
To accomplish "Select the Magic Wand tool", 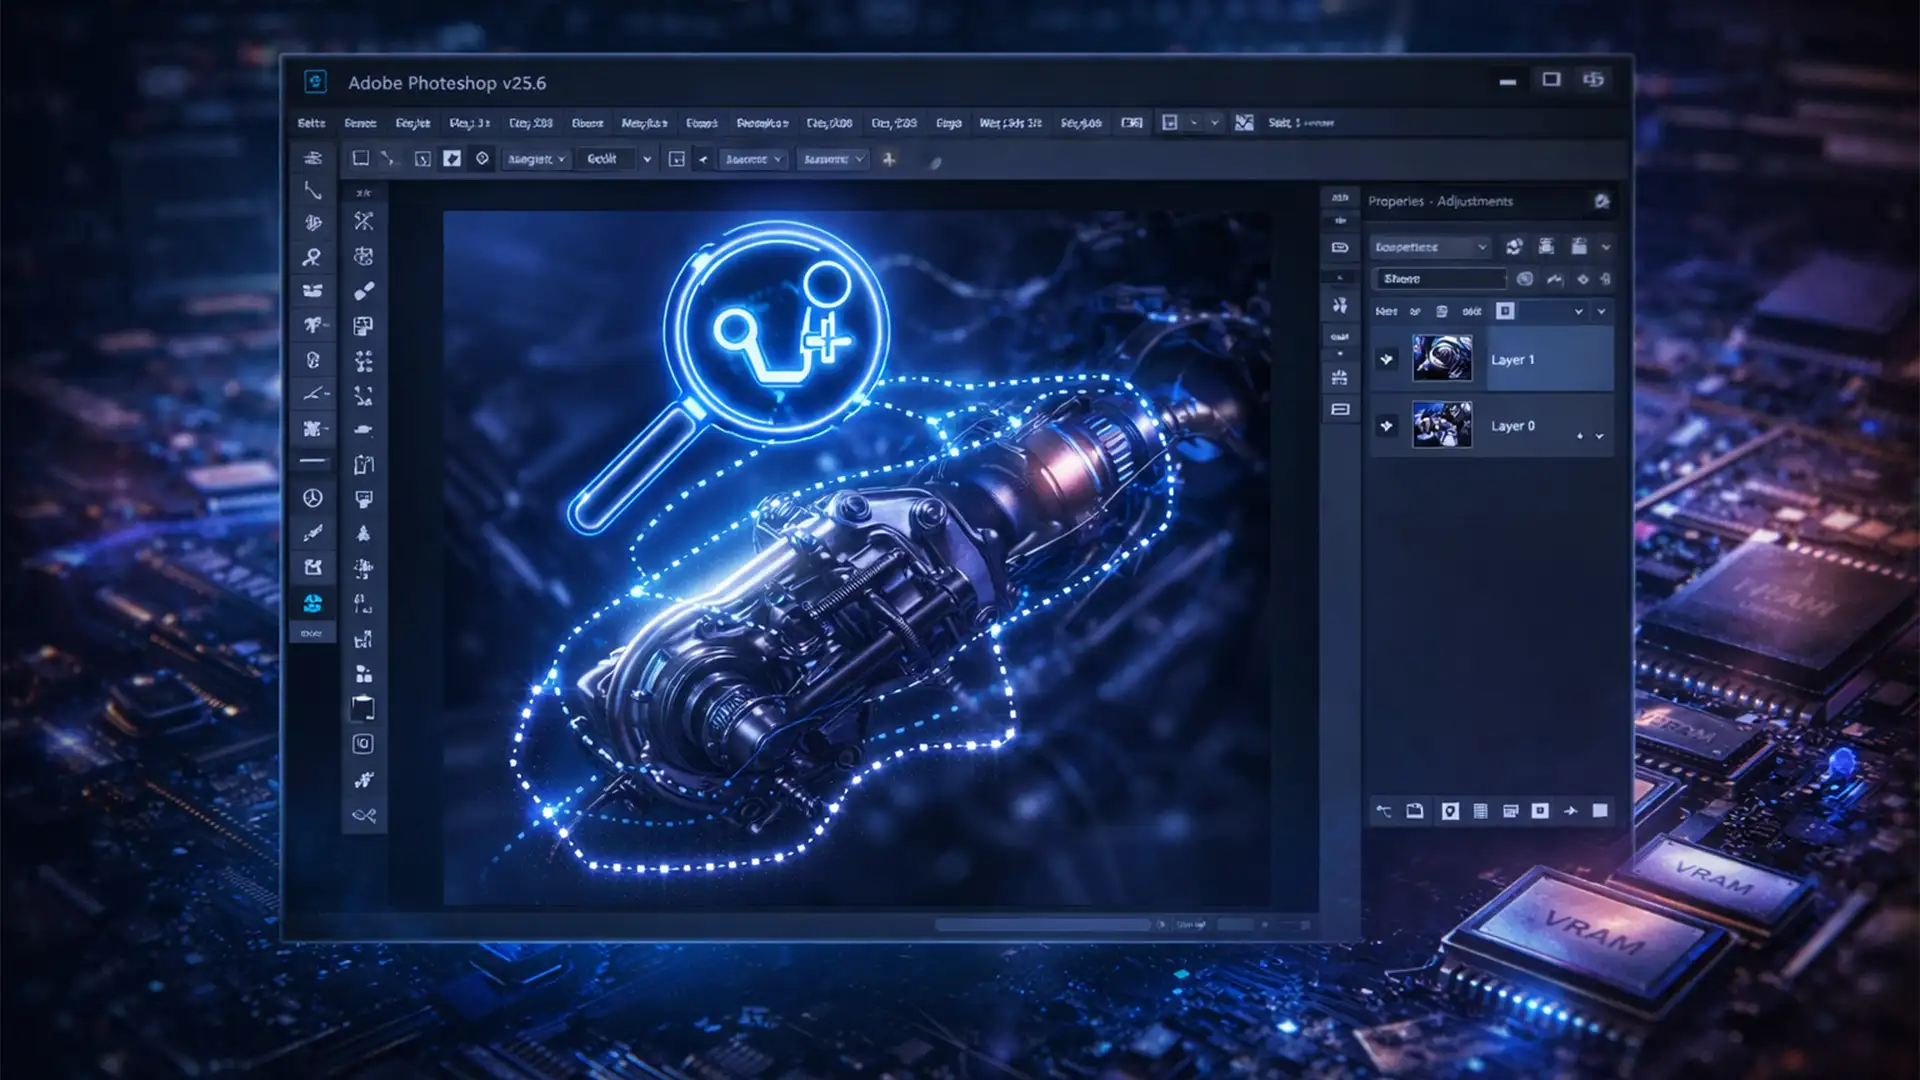I will tap(313, 257).
